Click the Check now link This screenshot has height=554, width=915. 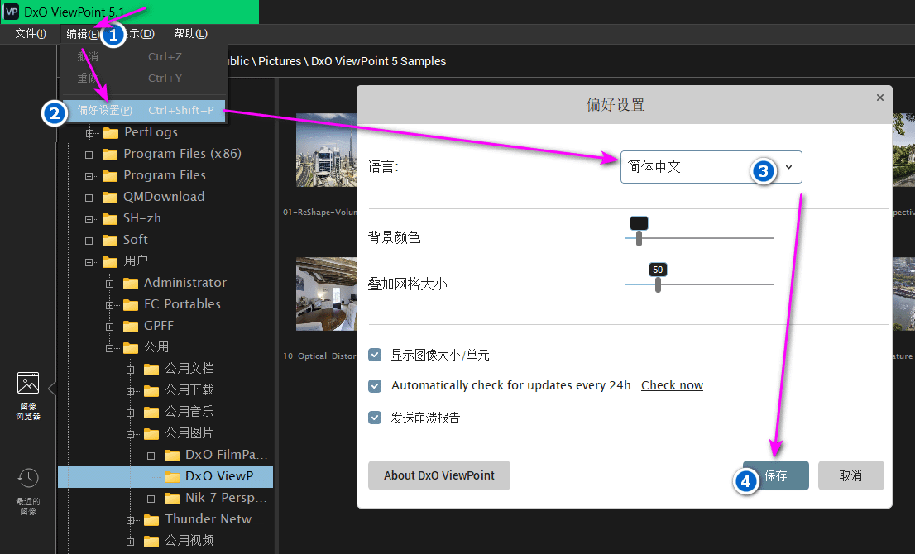[x=672, y=385]
